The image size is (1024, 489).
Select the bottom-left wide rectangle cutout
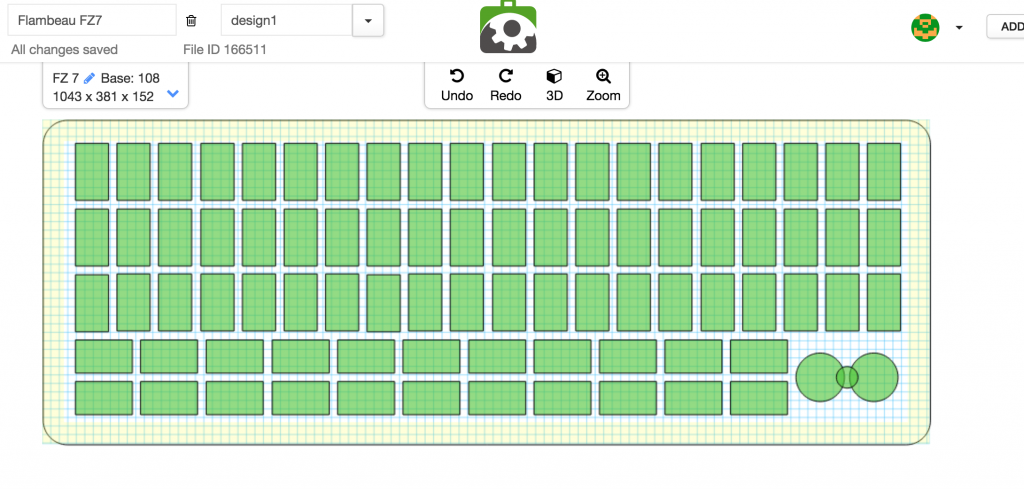click(103, 398)
